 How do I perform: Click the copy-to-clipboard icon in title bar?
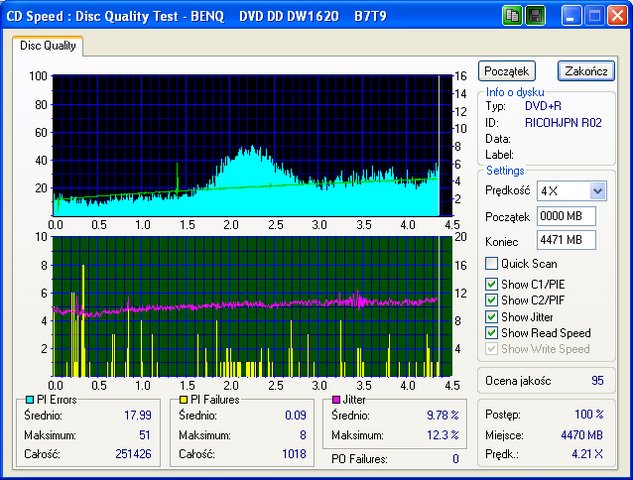point(512,16)
